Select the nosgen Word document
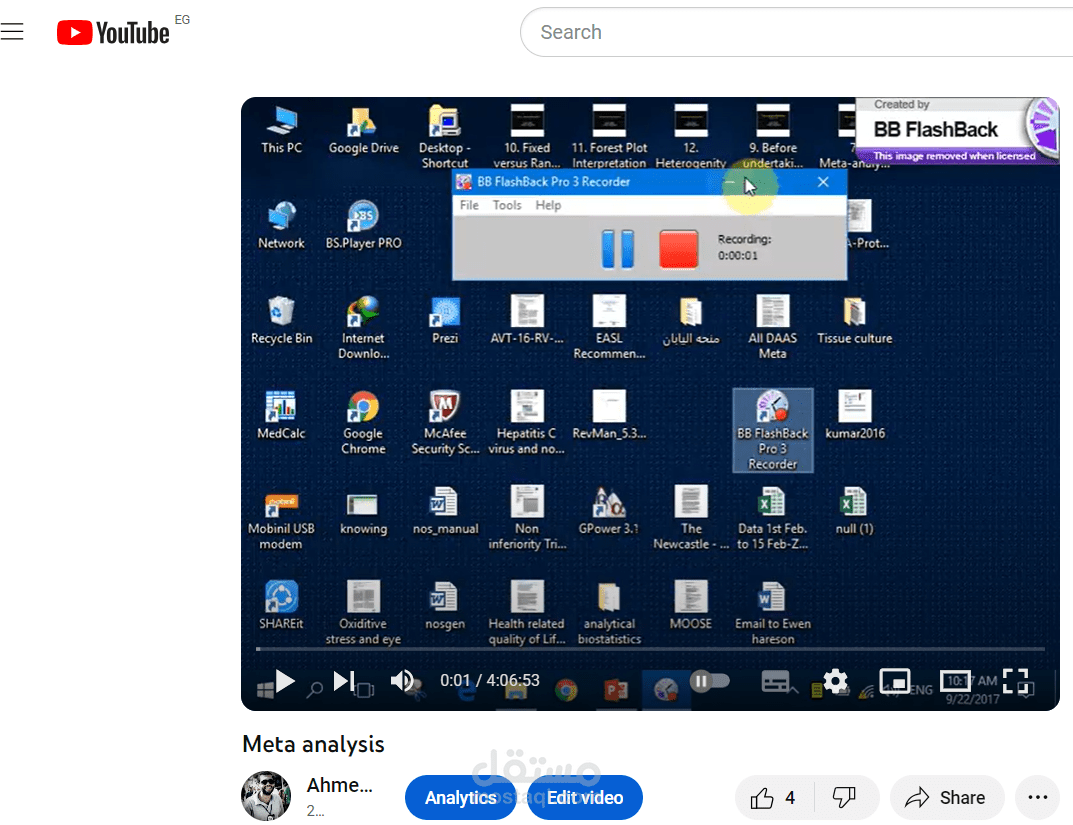1073x825 pixels. point(445,605)
